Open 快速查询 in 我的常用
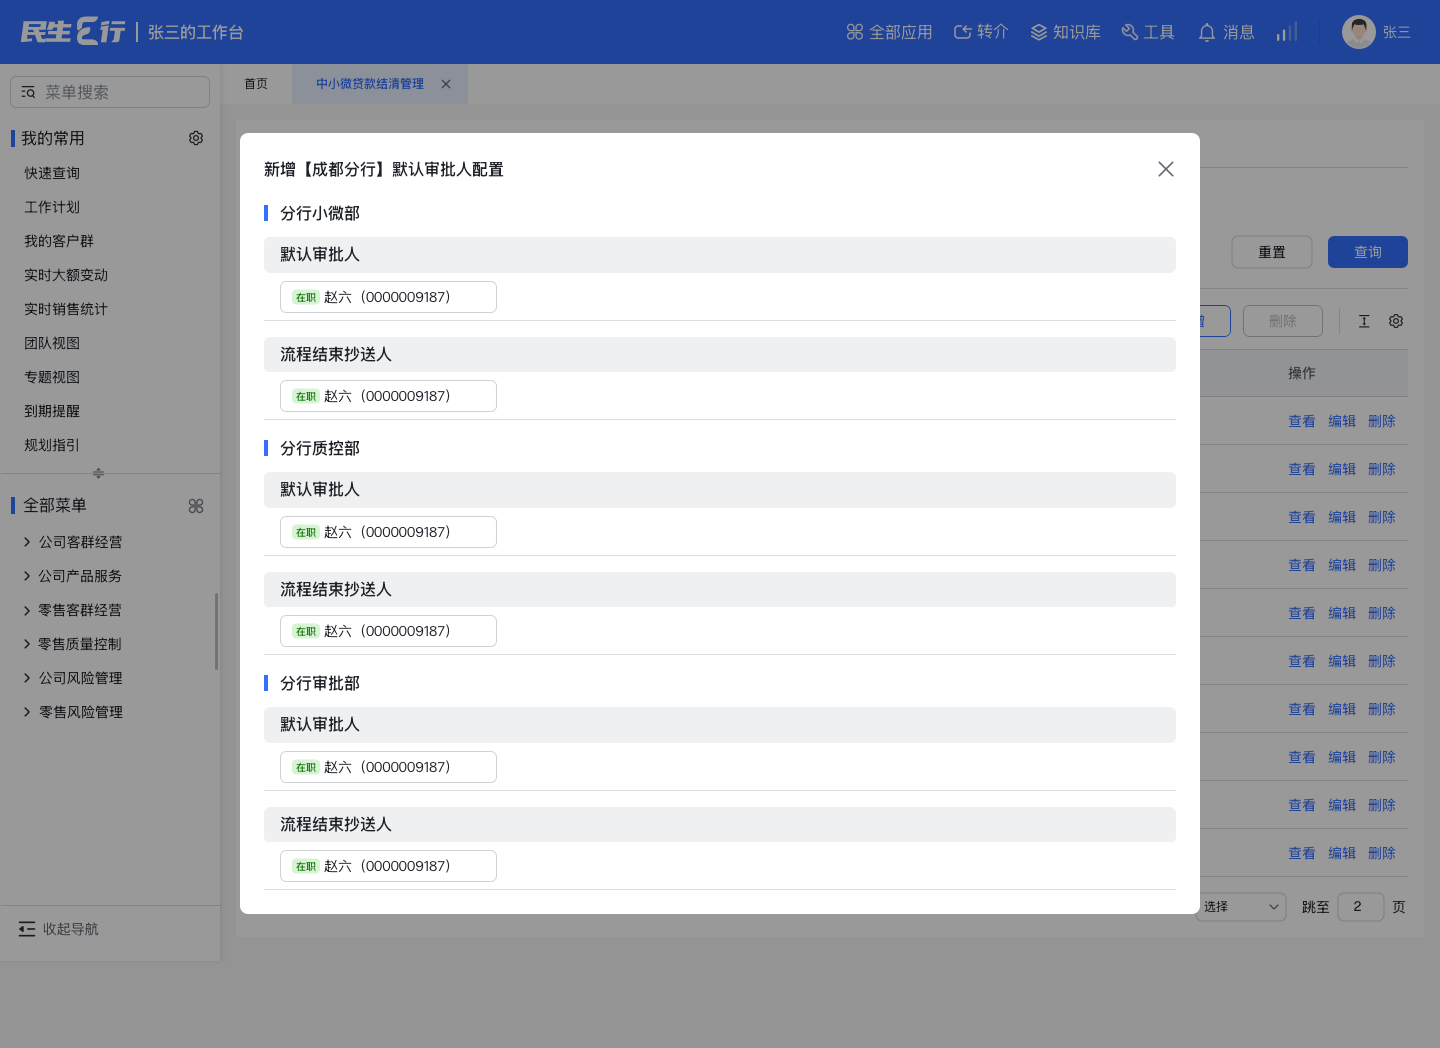The height and width of the screenshot is (1048, 1440). coord(52,173)
